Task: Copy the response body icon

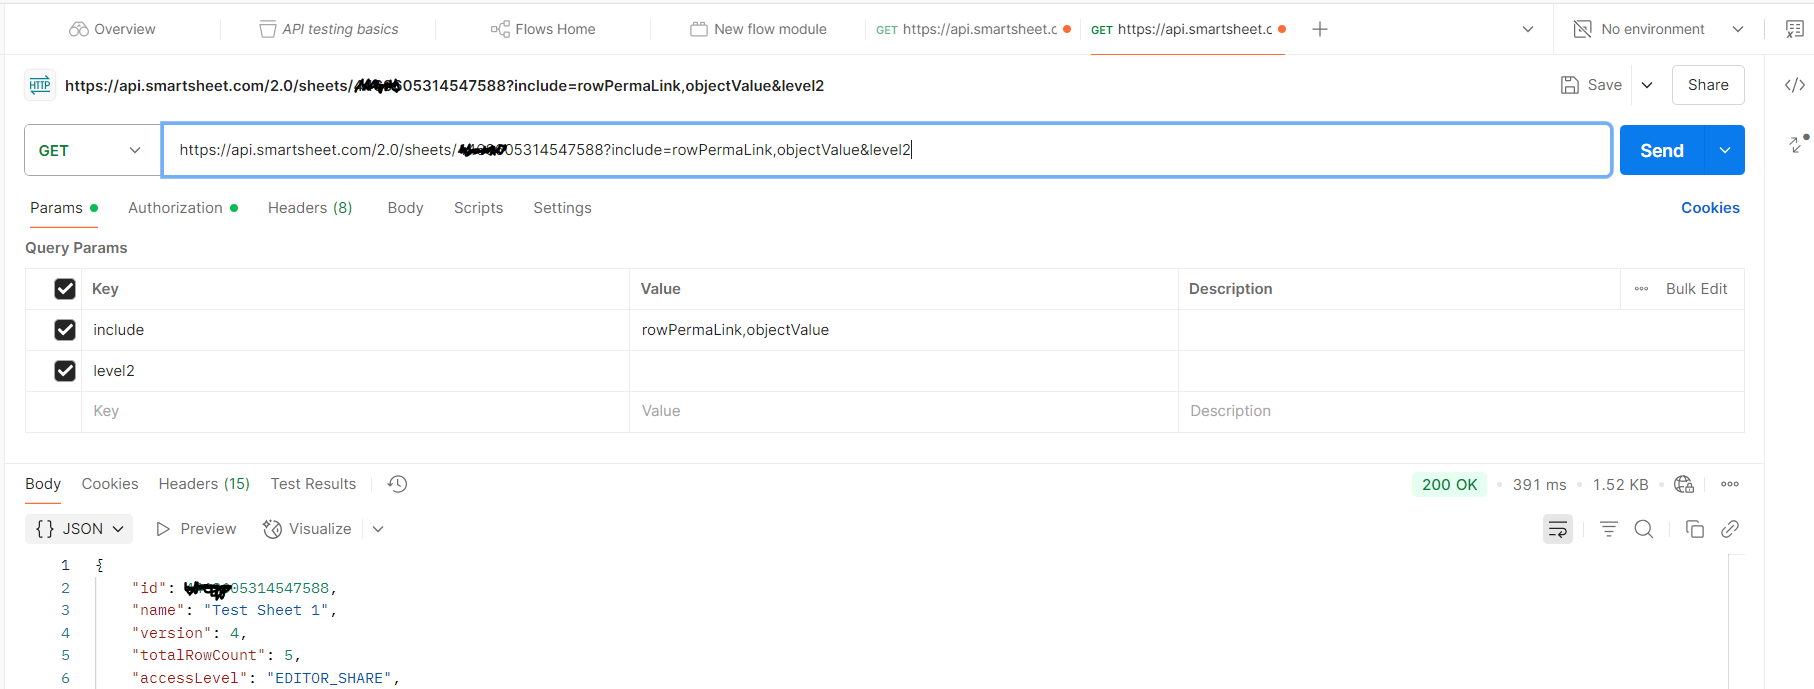Action: (1695, 529)
